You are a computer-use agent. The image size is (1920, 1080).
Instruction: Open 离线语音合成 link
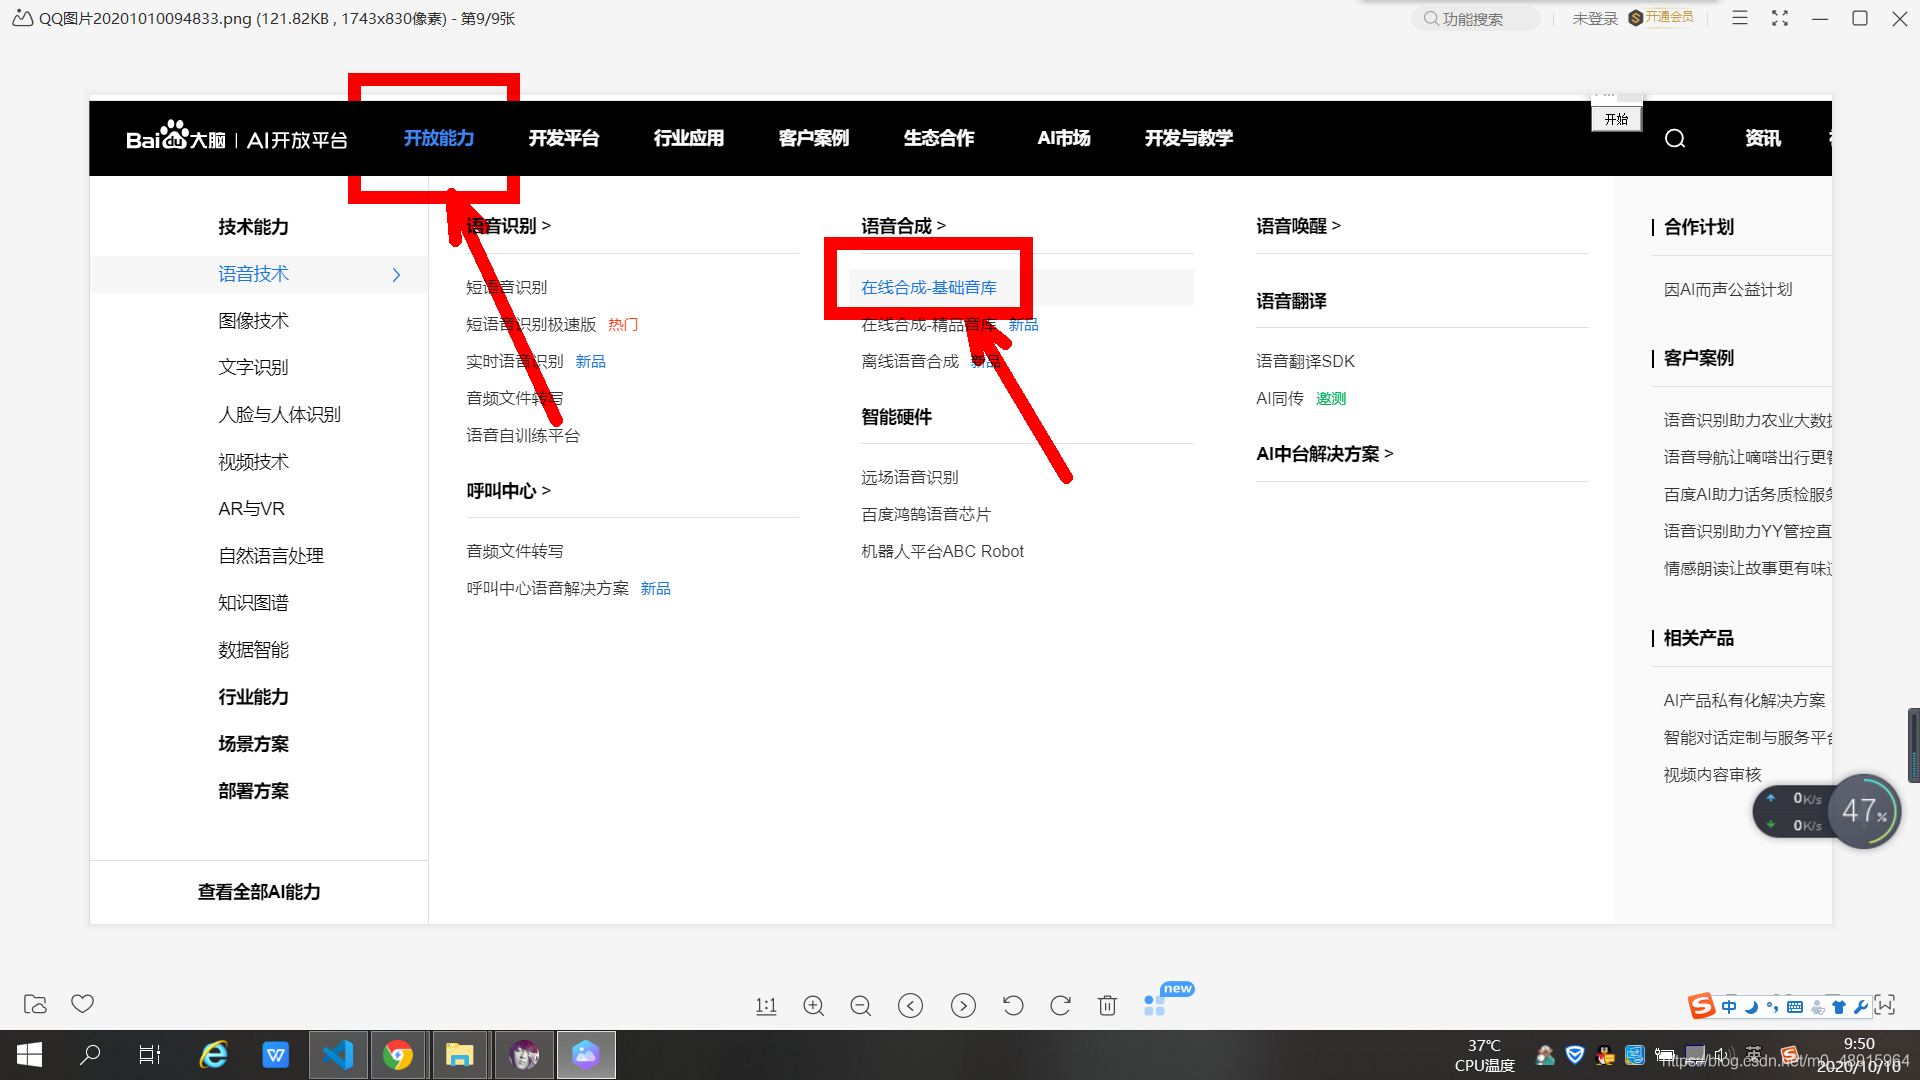coord(909,362)
